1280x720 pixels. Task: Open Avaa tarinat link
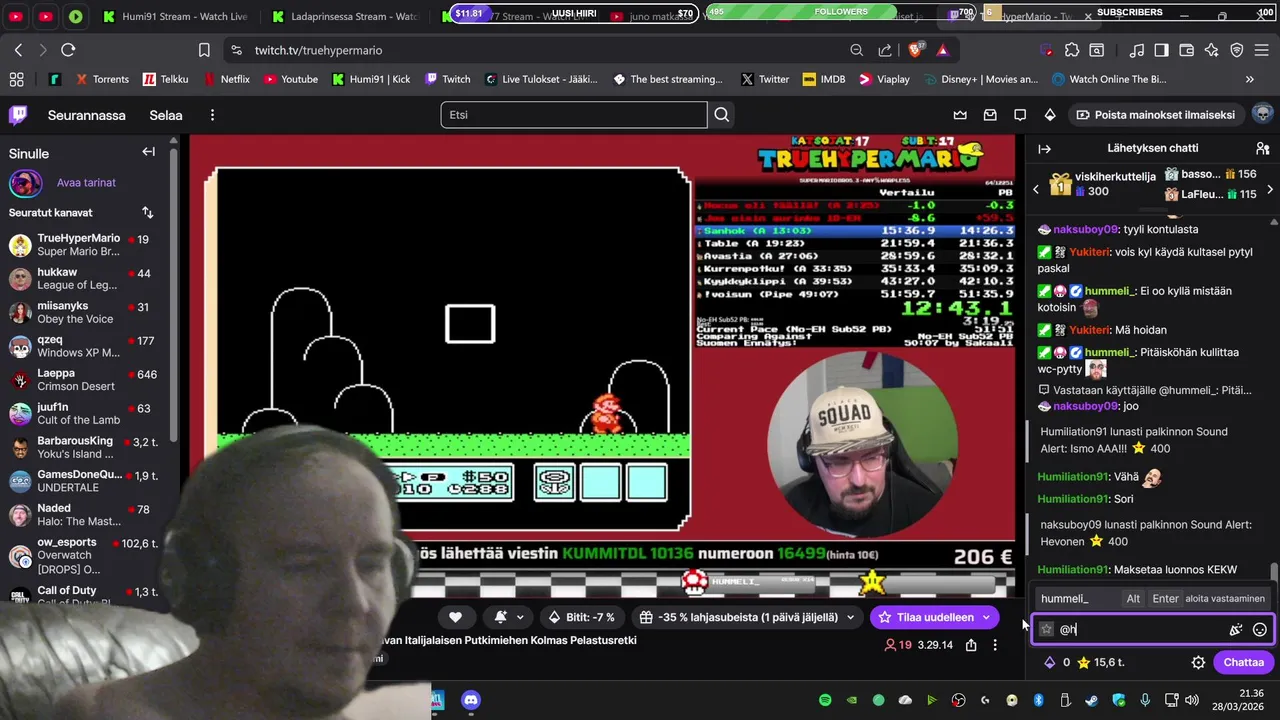point(86,183)
